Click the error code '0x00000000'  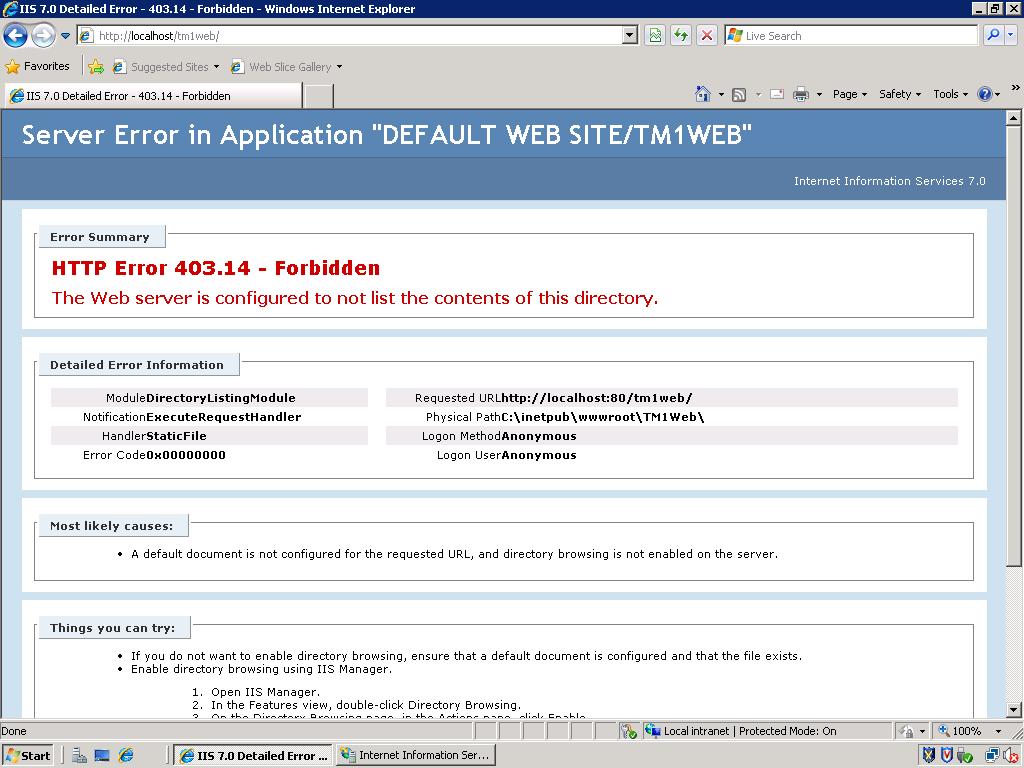186,455
